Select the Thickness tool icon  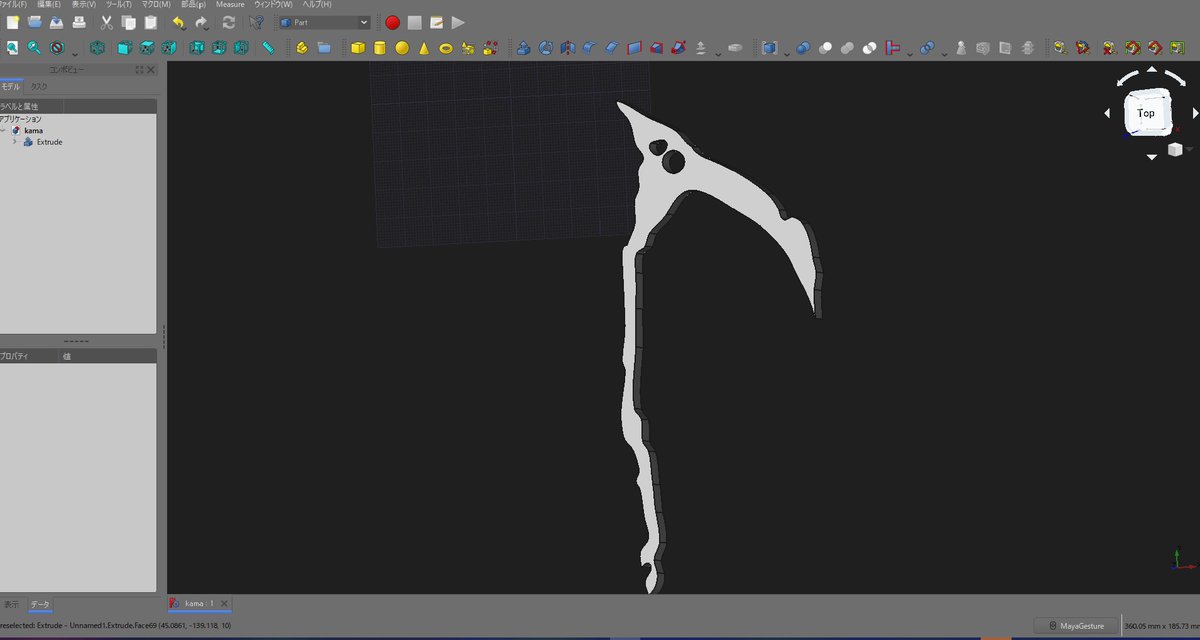735,47
